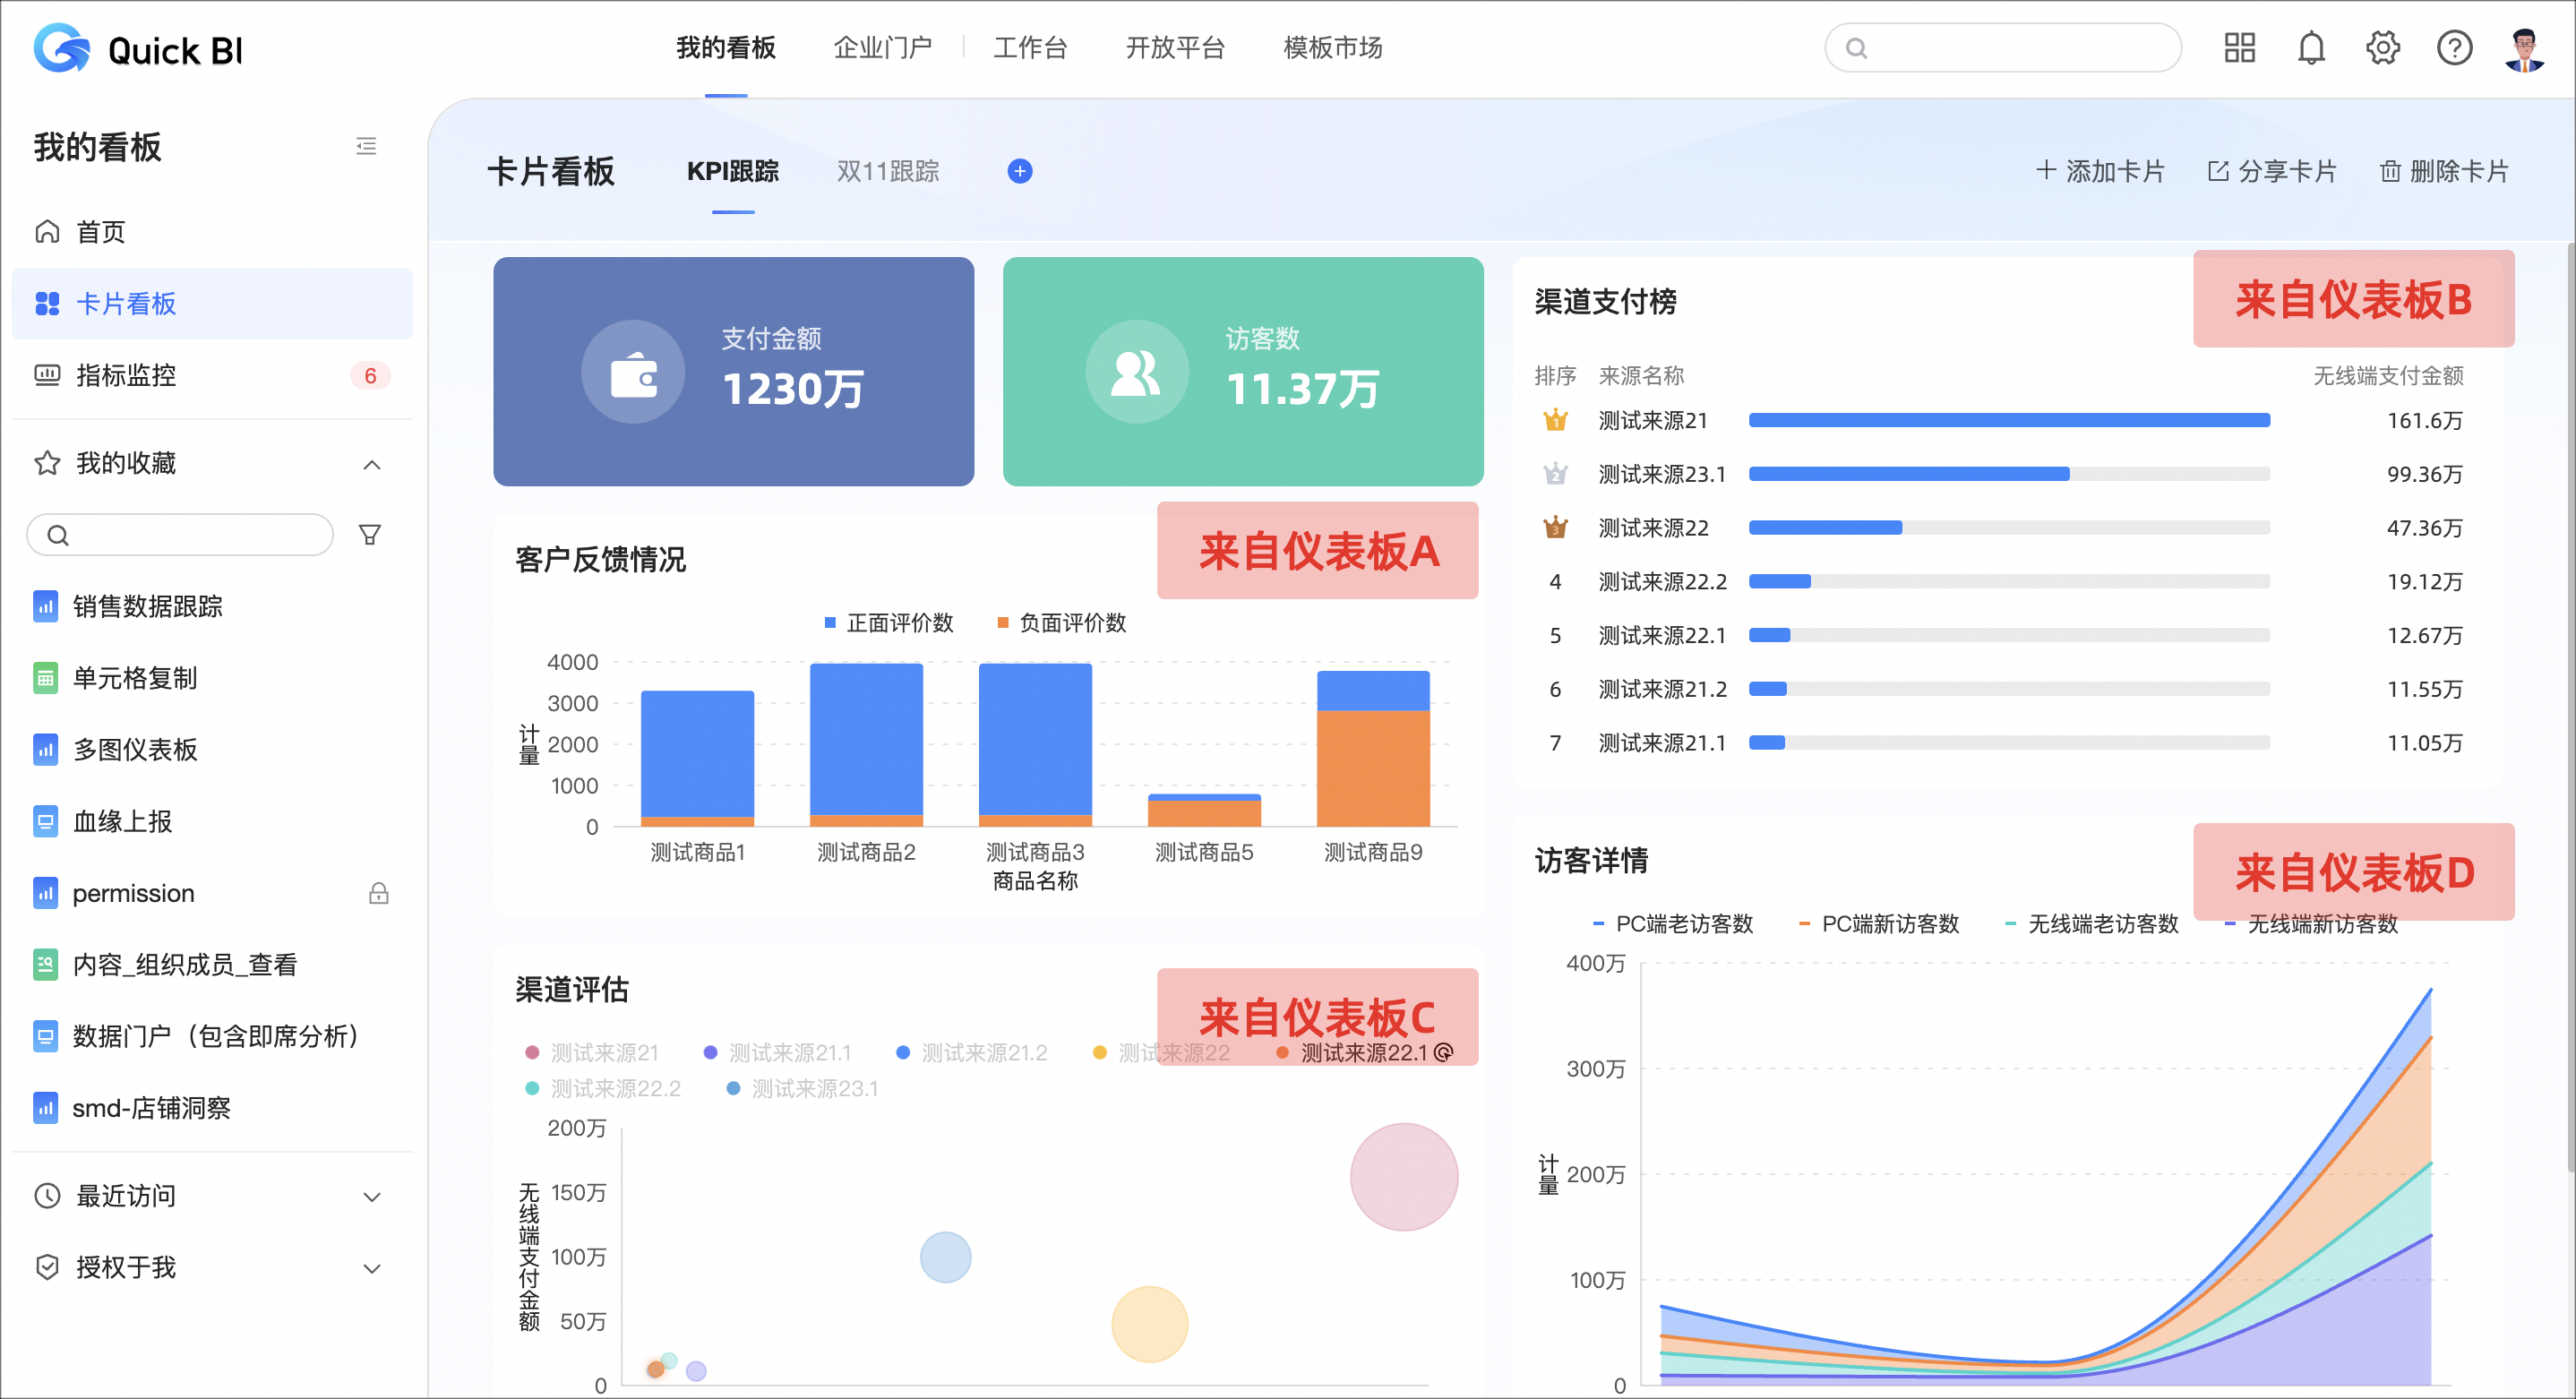Click 测试来源22.2 row name in ranking
Screen dimensions: 2576x1399
[x=1662, y=581]
